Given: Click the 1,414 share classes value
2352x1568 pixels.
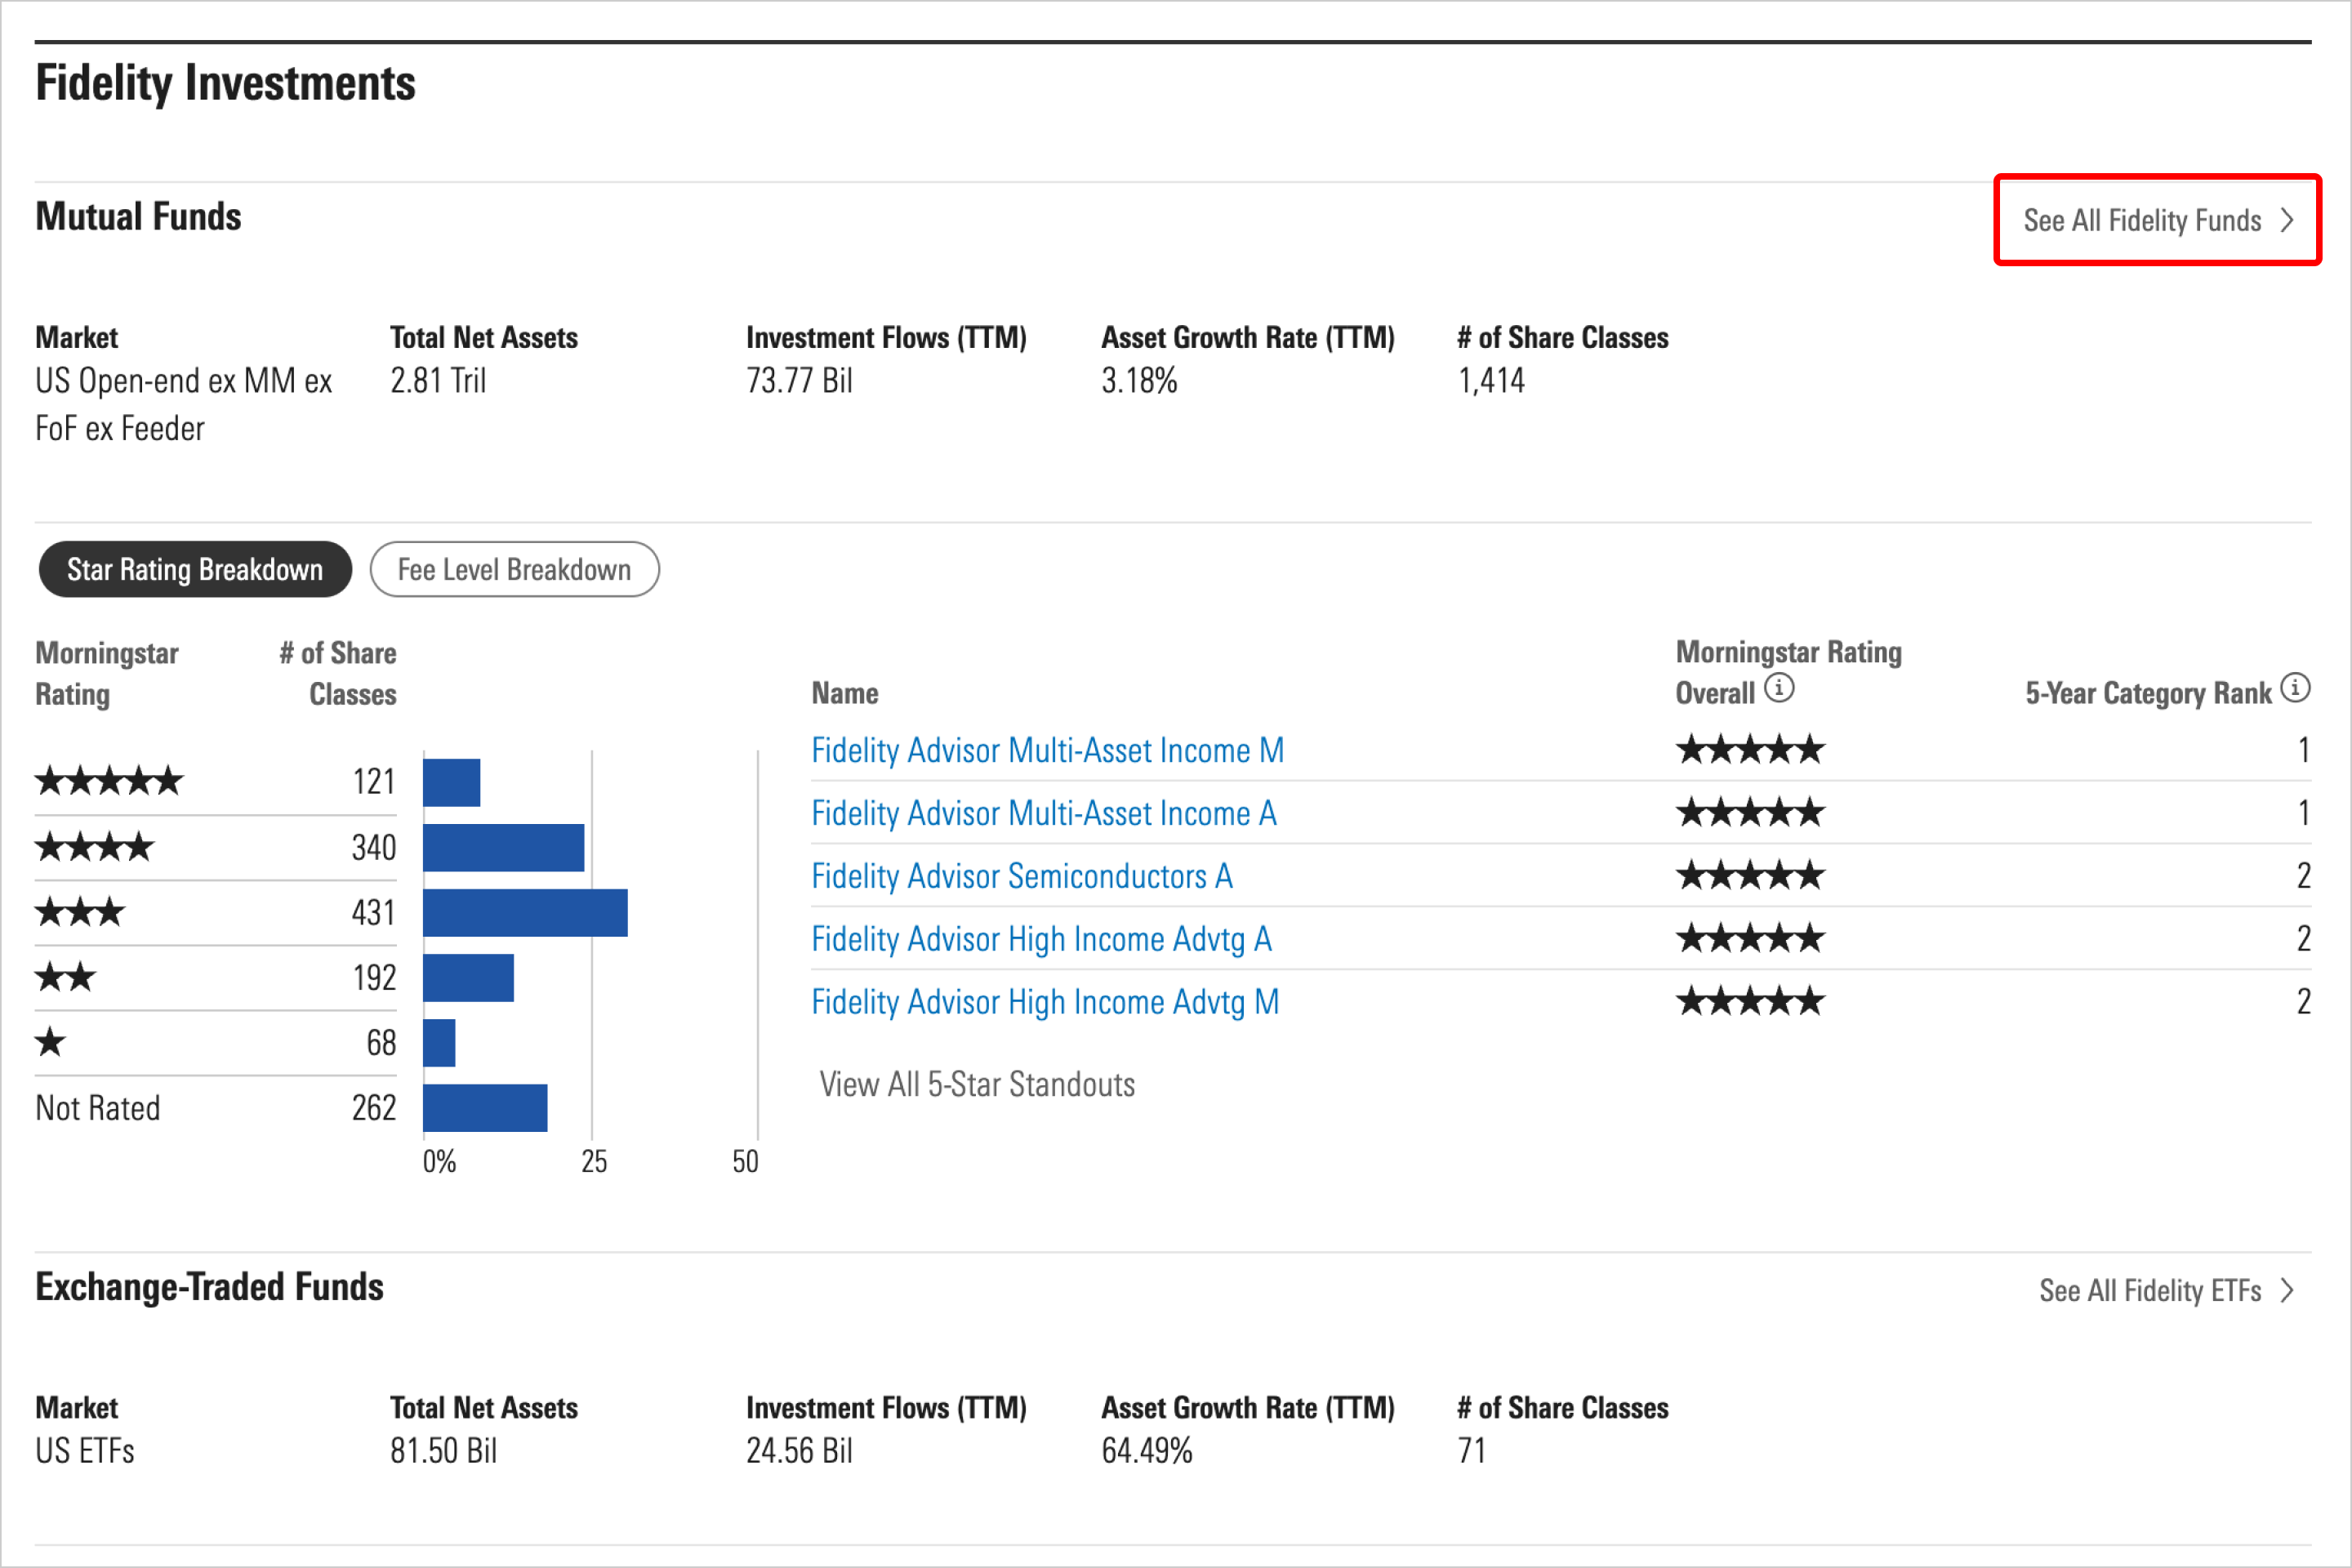Looking at the screenshot, I should [x=1491, y=380].
